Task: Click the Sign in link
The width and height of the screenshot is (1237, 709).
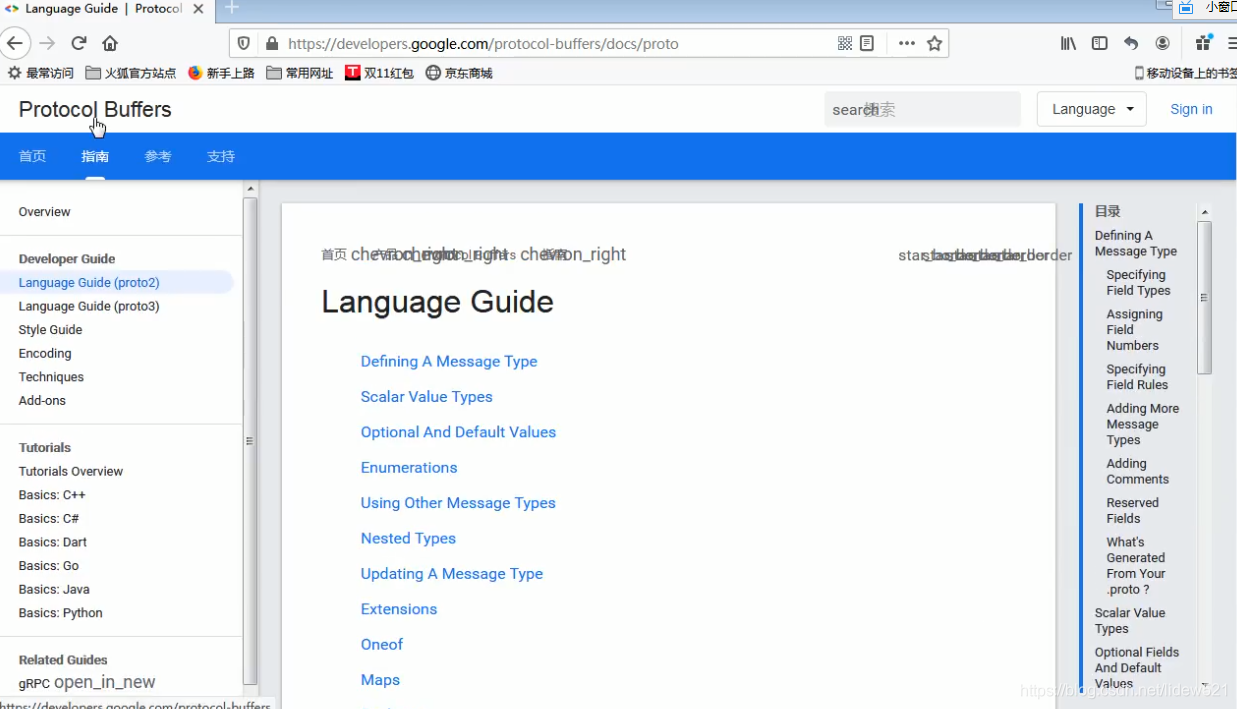Action: click(1191, 109)
